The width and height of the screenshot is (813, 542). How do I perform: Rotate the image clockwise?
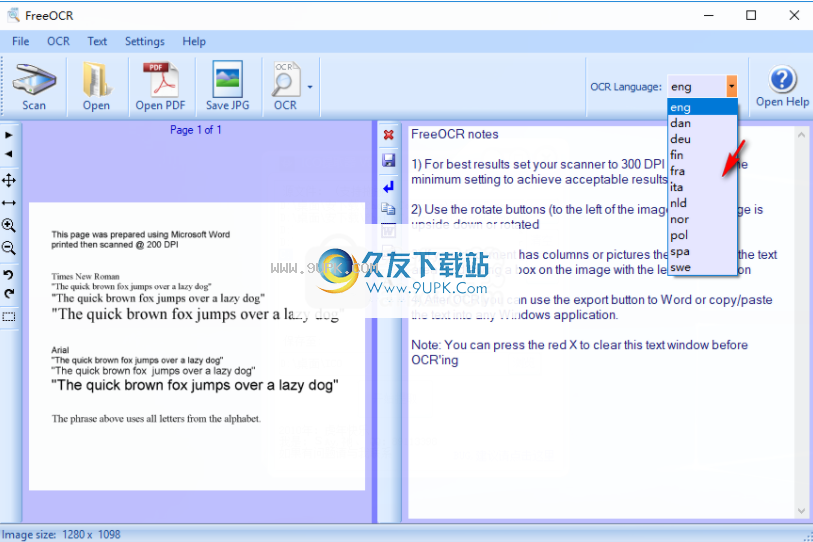[x=8, y=294]
